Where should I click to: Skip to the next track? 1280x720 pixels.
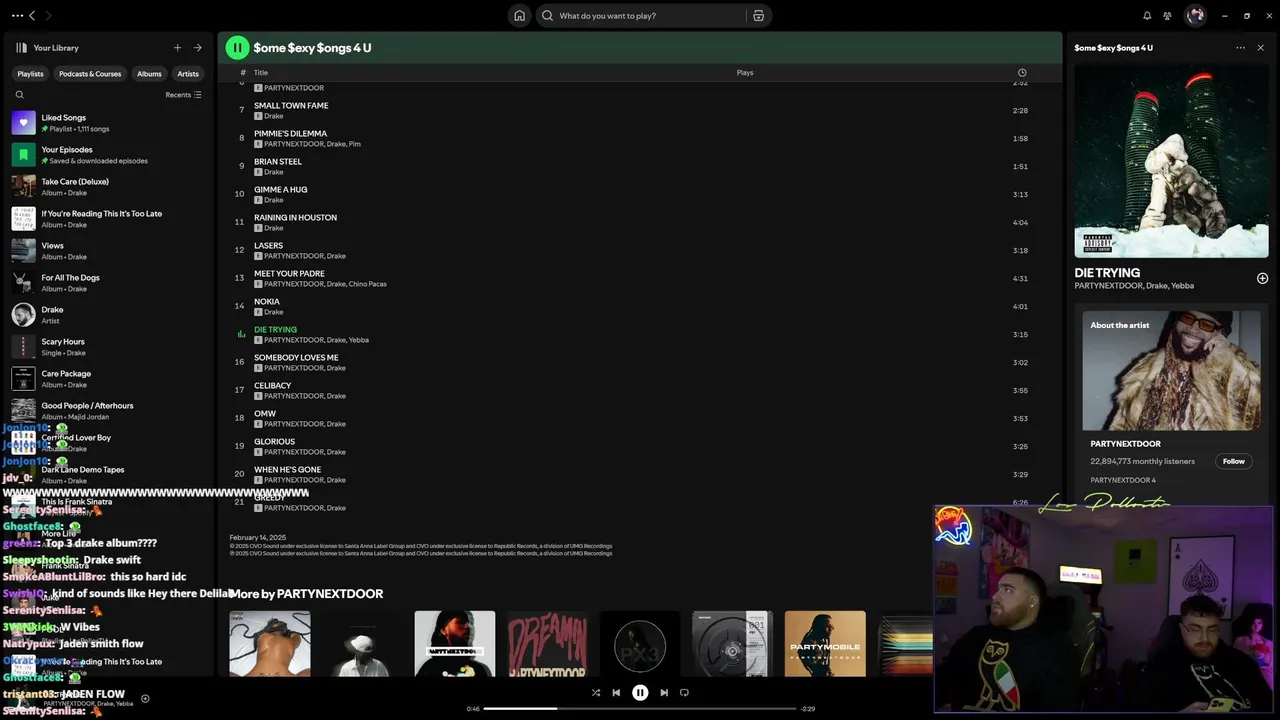coord(664,692)
